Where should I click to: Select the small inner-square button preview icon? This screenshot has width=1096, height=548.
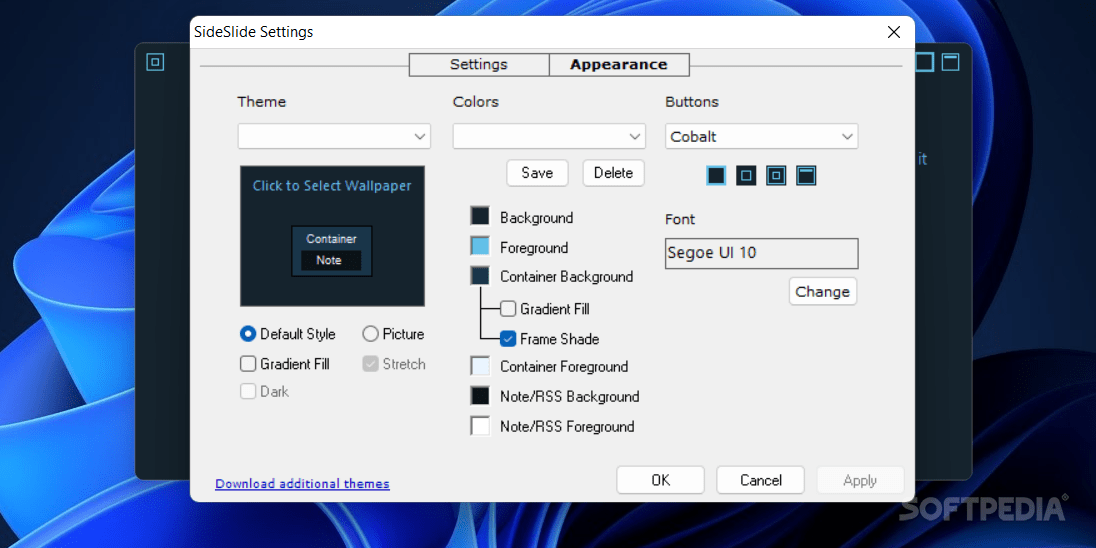[746, 175]
